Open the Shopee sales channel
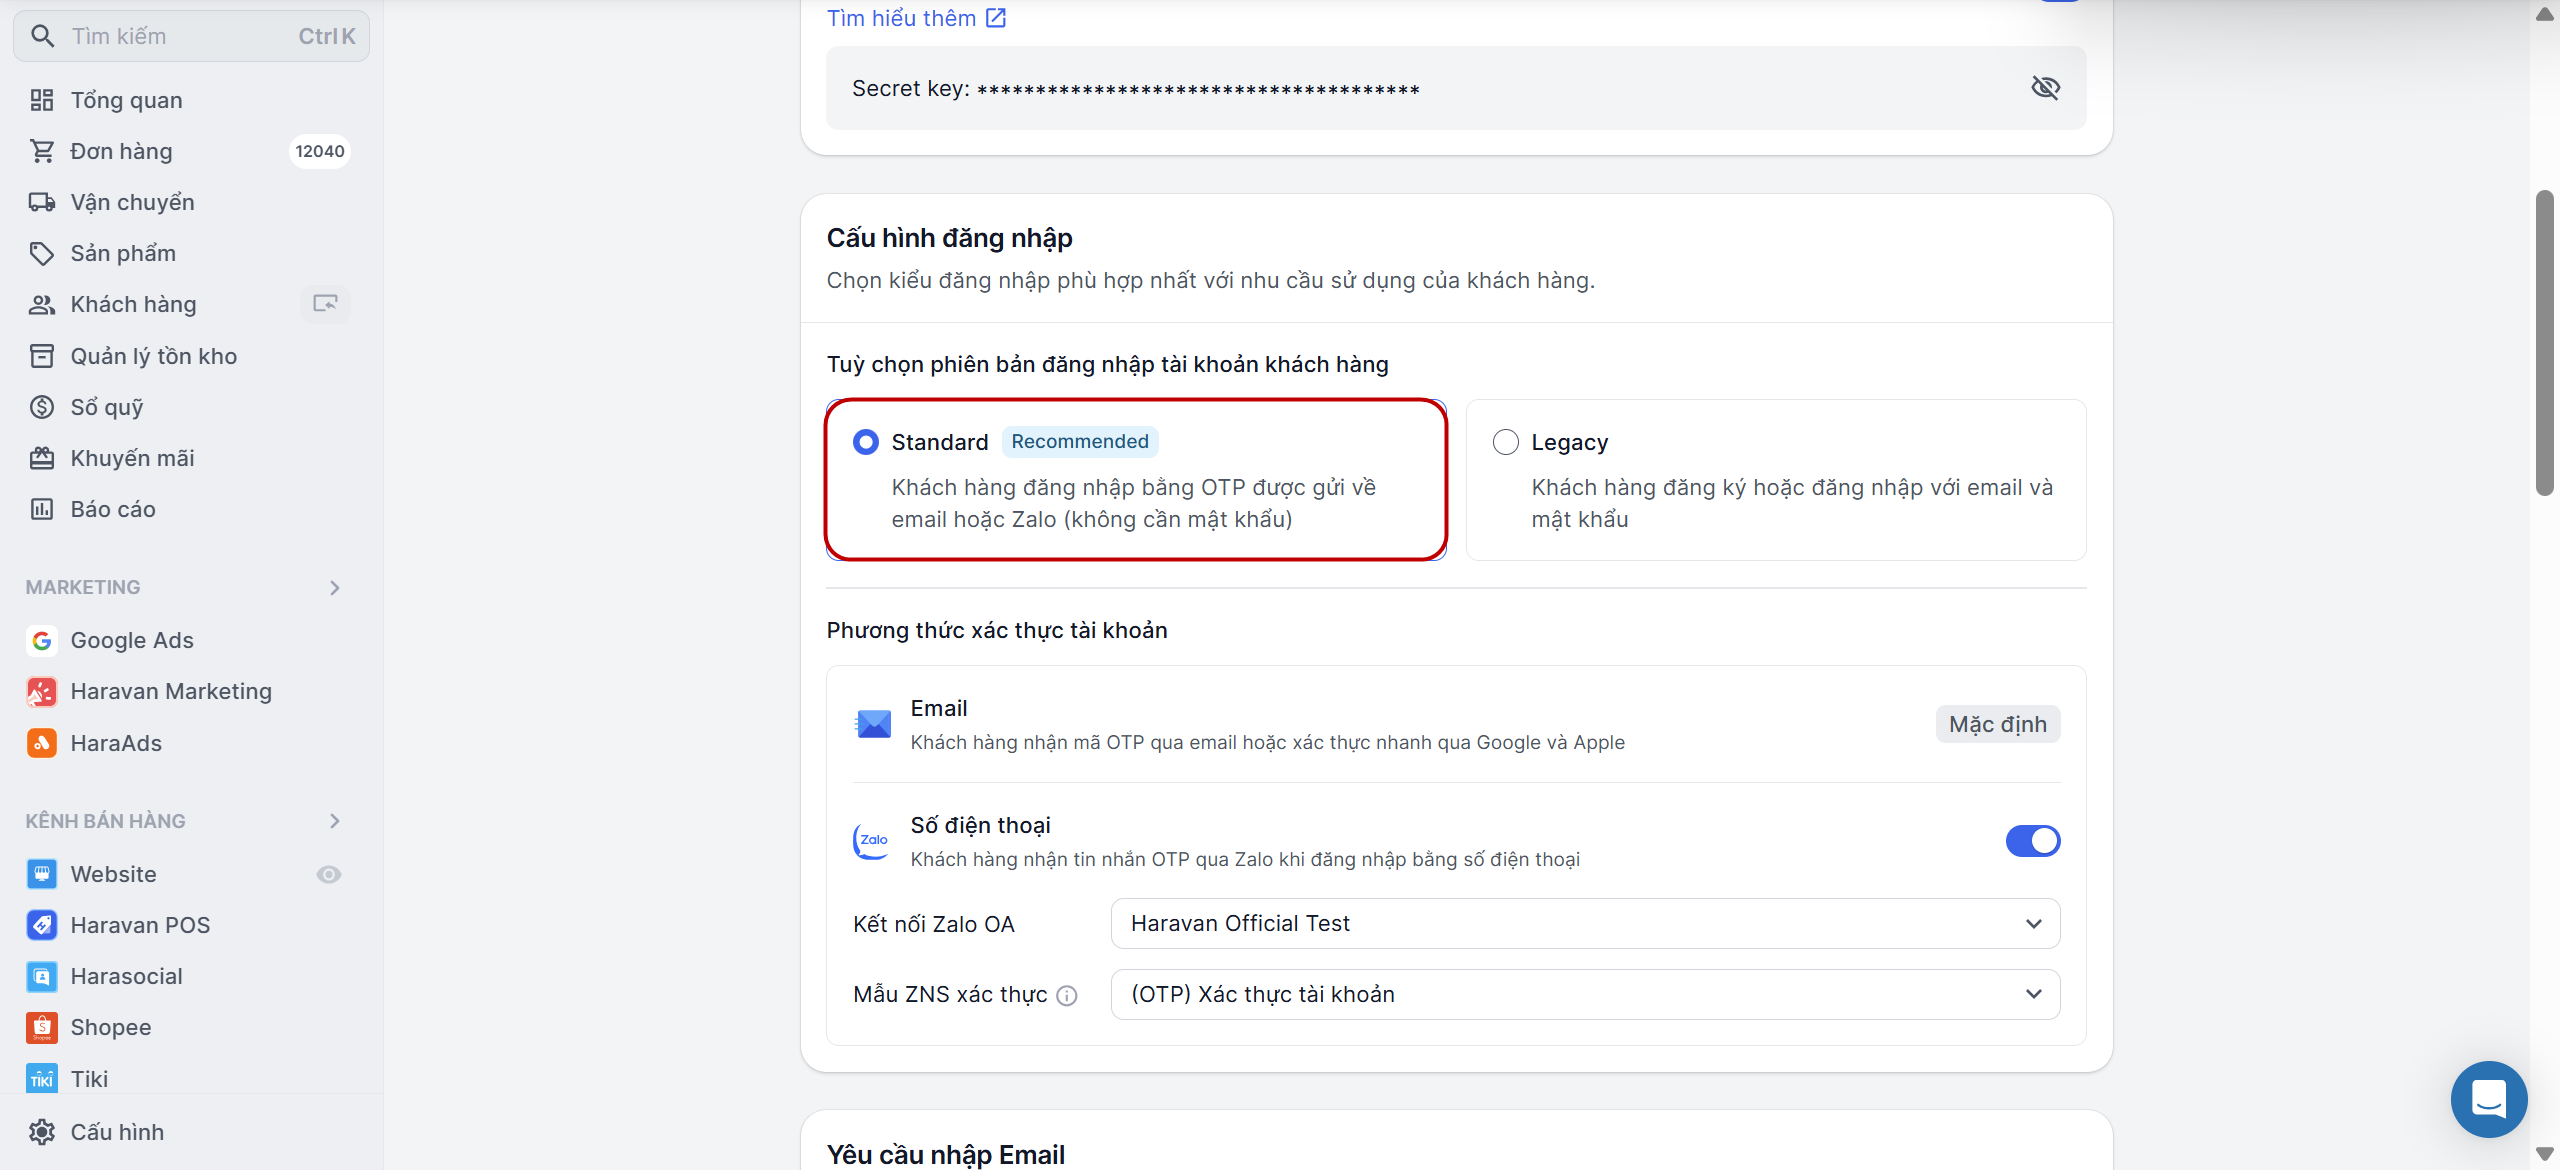This screenshot has width=2560, height=1170. tap(110, 1027)
